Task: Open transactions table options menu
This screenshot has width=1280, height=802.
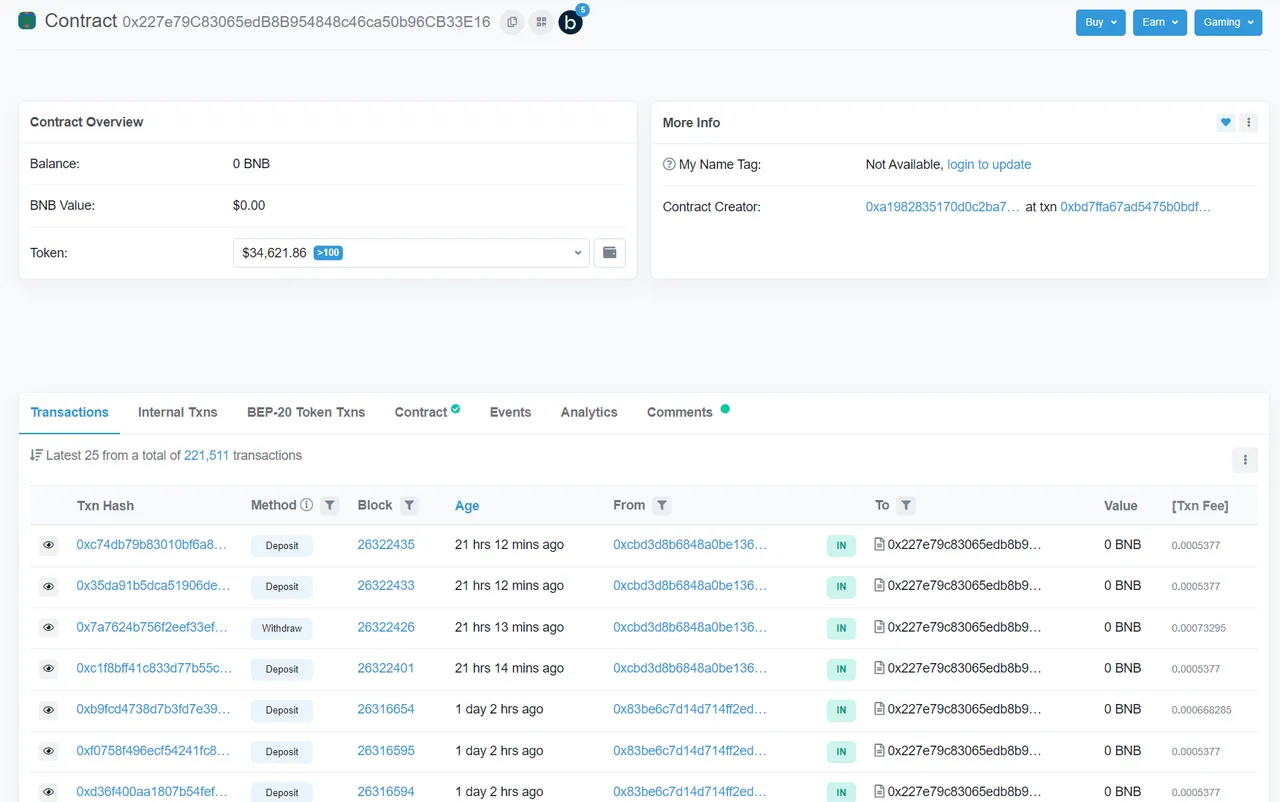Action: 1245,460
